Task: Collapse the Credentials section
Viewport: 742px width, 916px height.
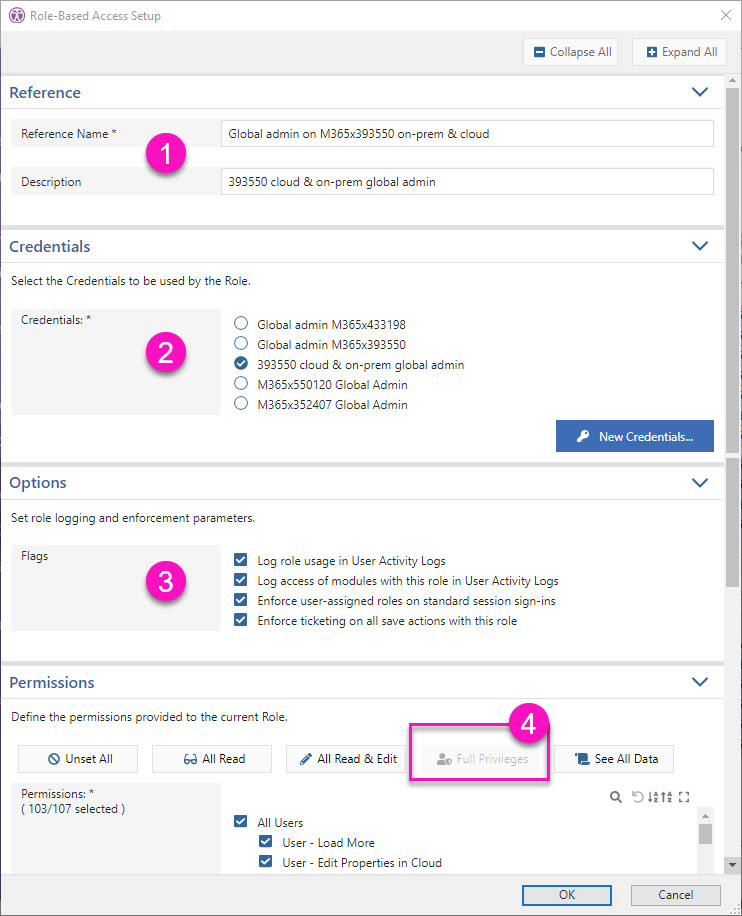Action: tap(700, 245)
